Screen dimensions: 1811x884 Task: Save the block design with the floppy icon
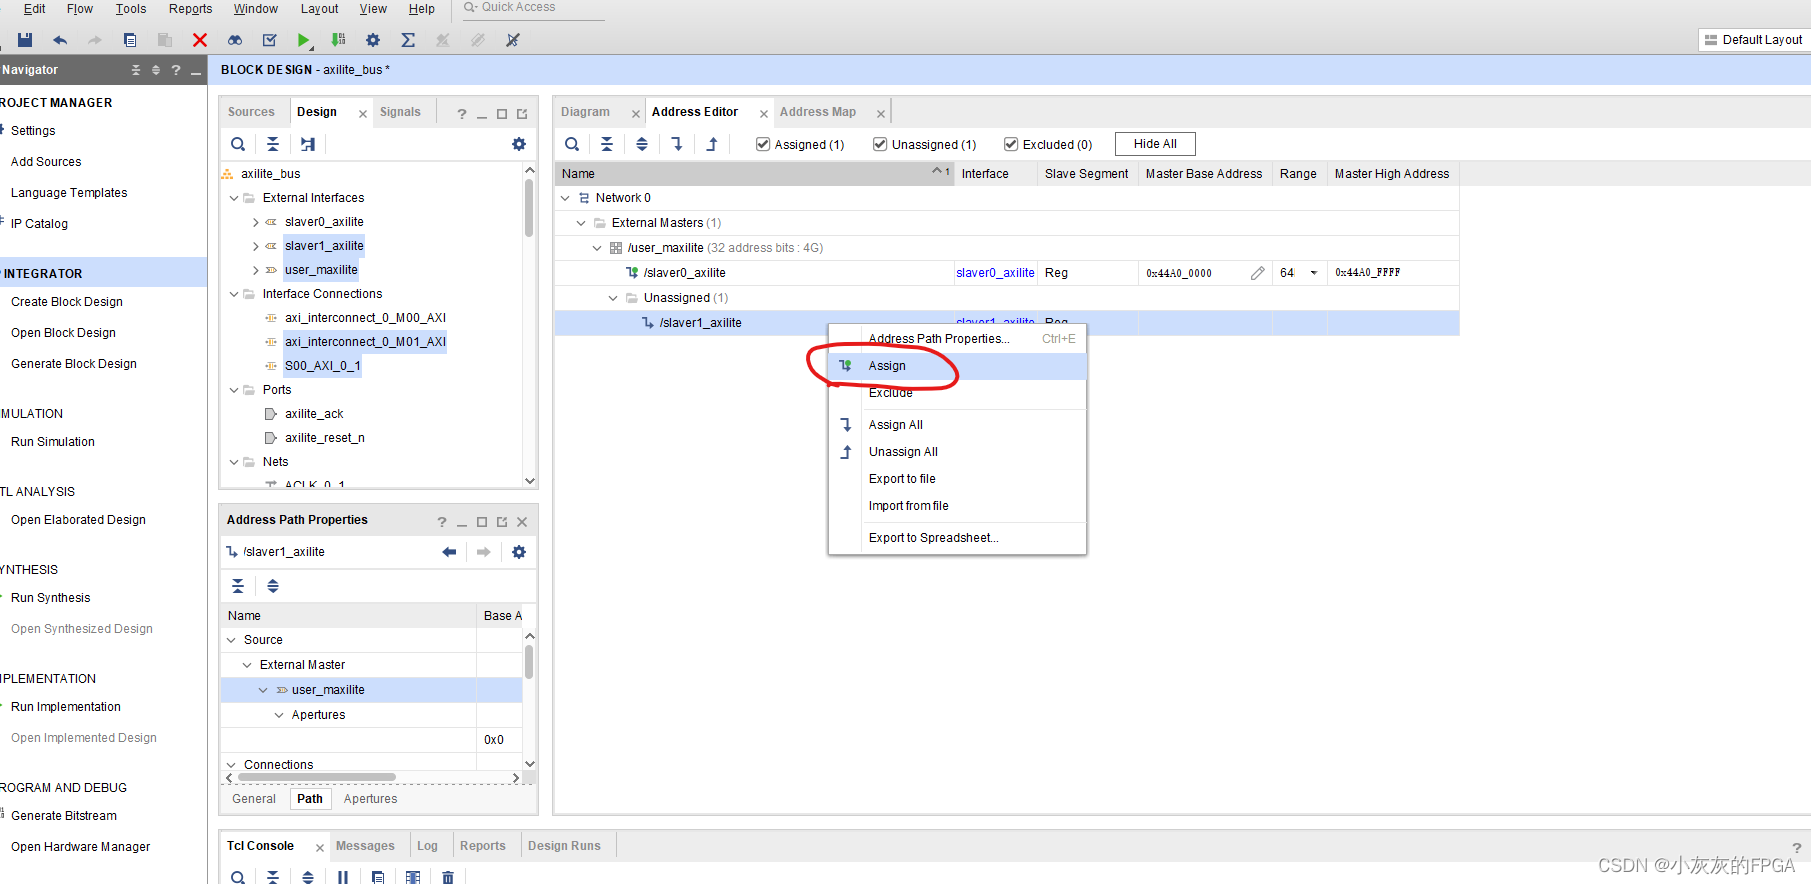tap(25, 40)
